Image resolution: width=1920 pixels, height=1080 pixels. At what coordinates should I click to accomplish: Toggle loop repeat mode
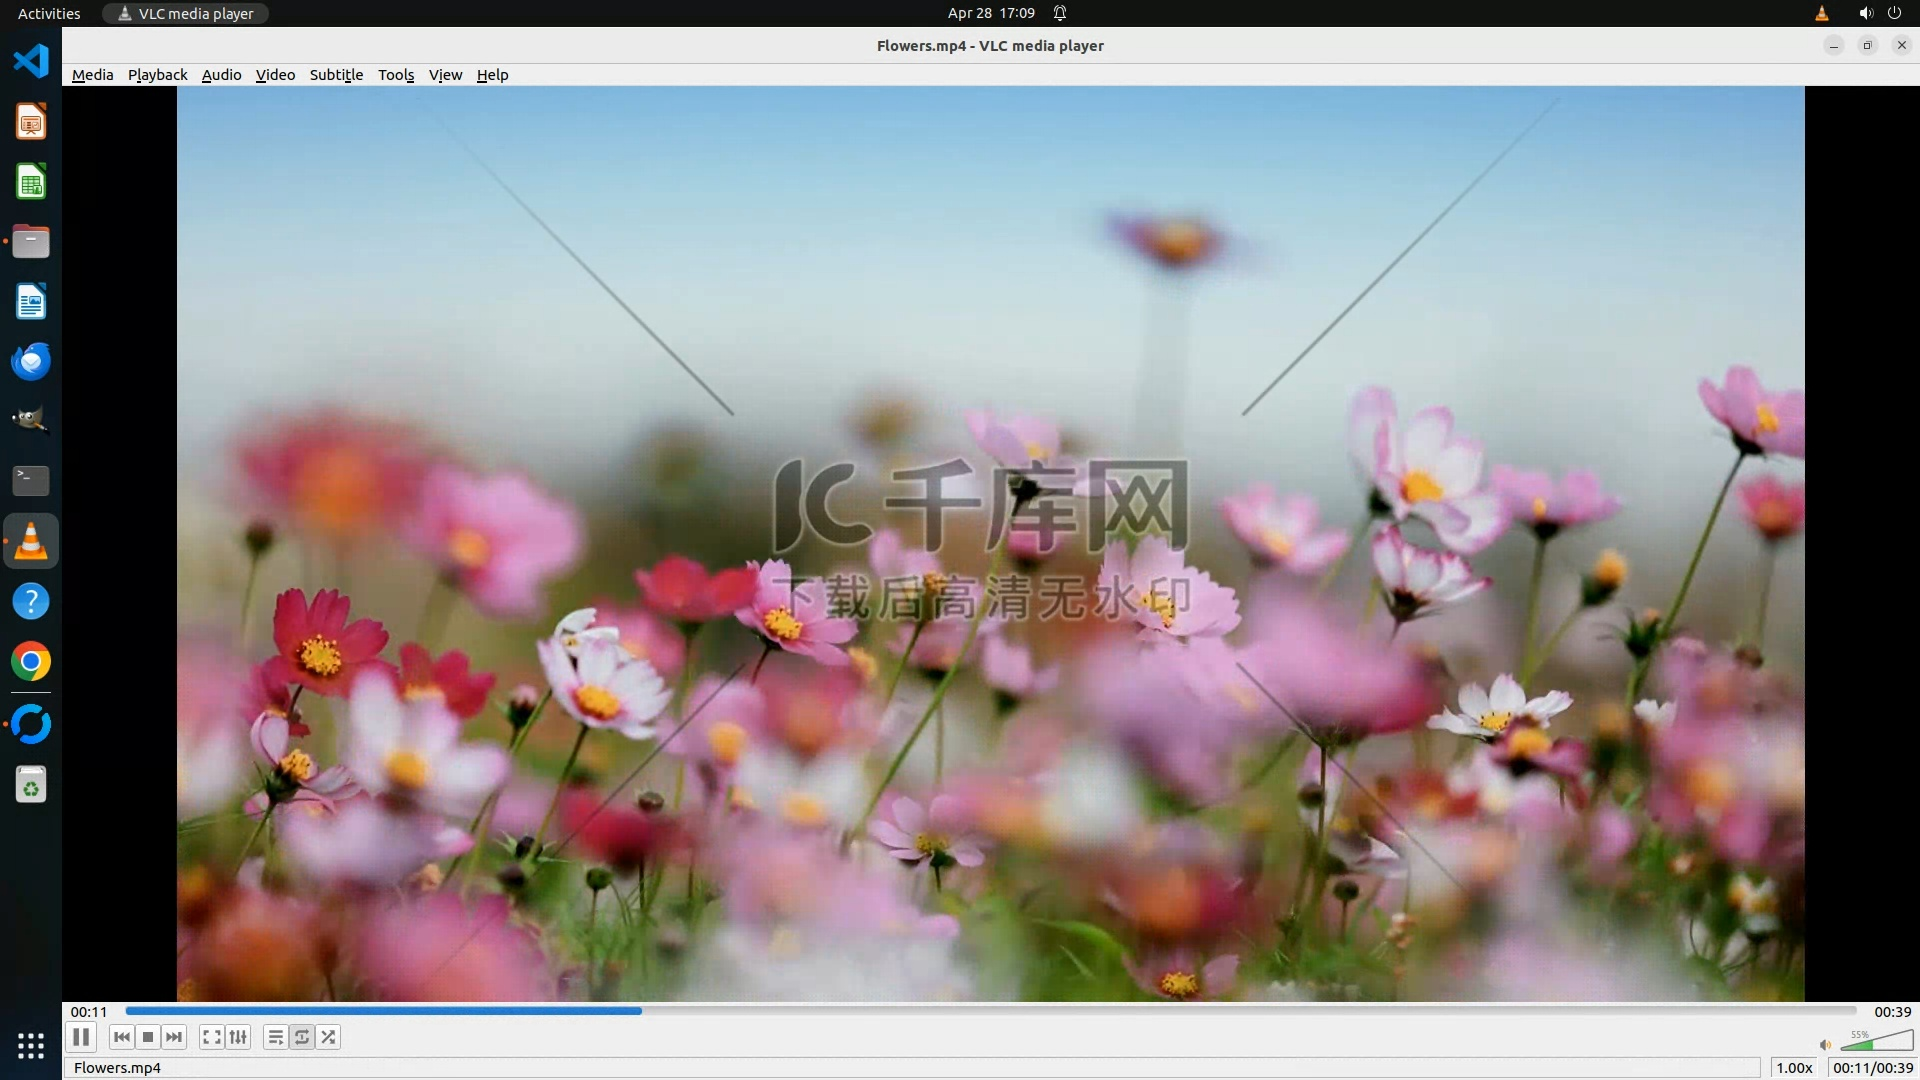302,1037
